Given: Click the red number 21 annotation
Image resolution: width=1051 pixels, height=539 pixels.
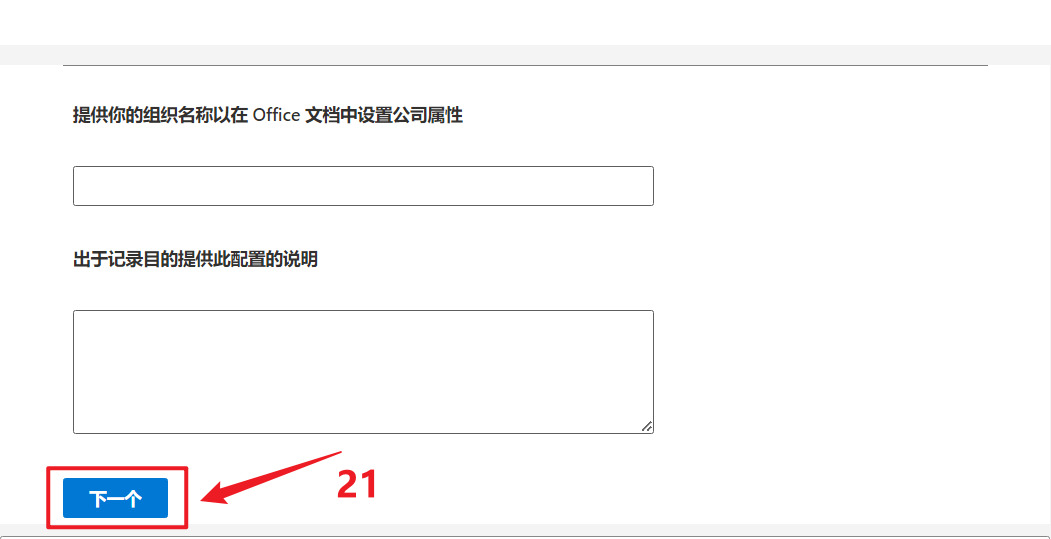Looking at the screenshot, I should pos(358,484).
